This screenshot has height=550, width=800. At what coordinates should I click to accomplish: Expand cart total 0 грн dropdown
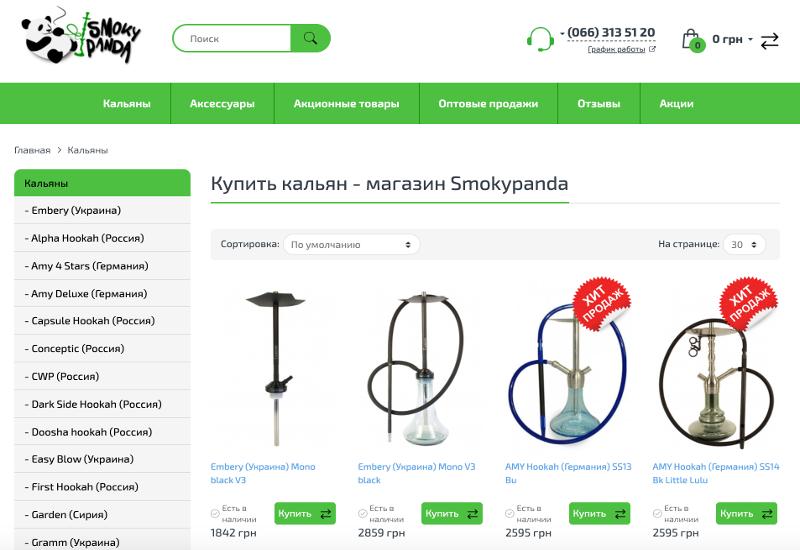[x=751, y=39]
